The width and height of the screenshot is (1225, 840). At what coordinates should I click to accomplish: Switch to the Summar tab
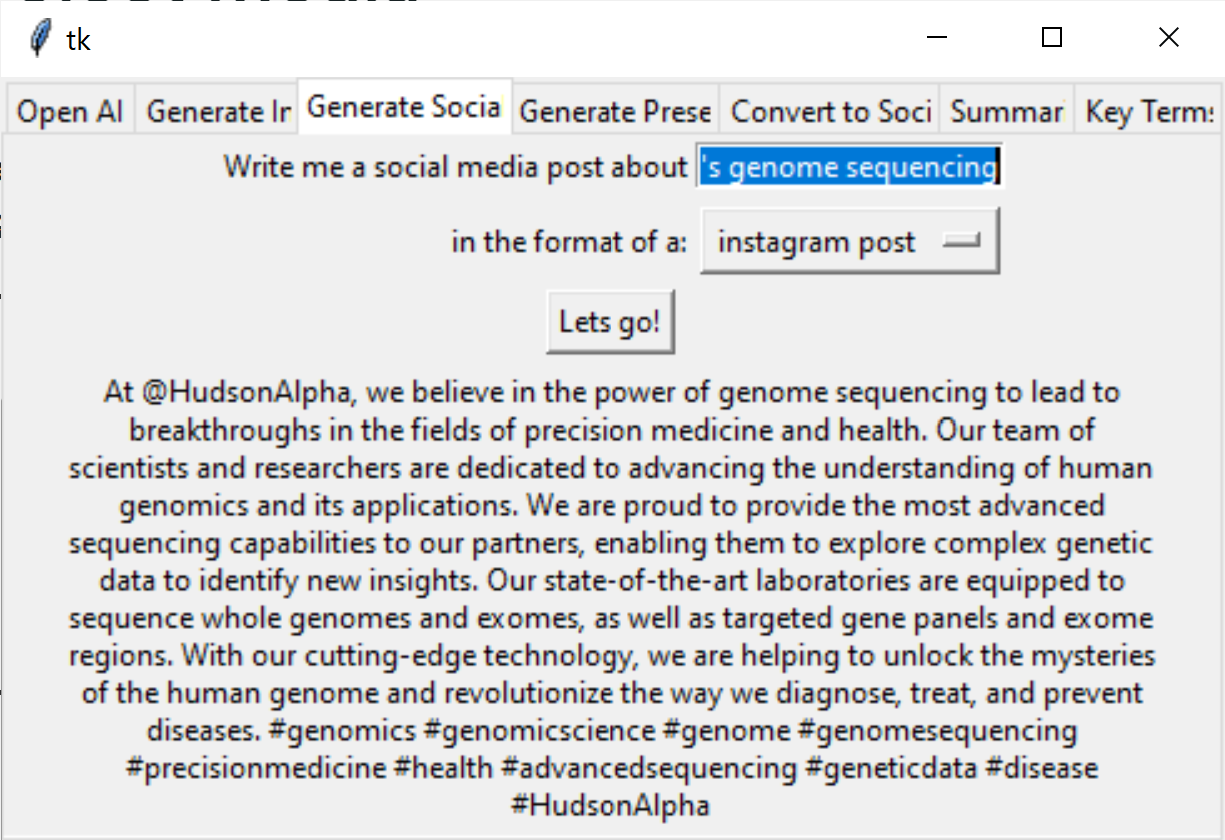click(1006, 112)
